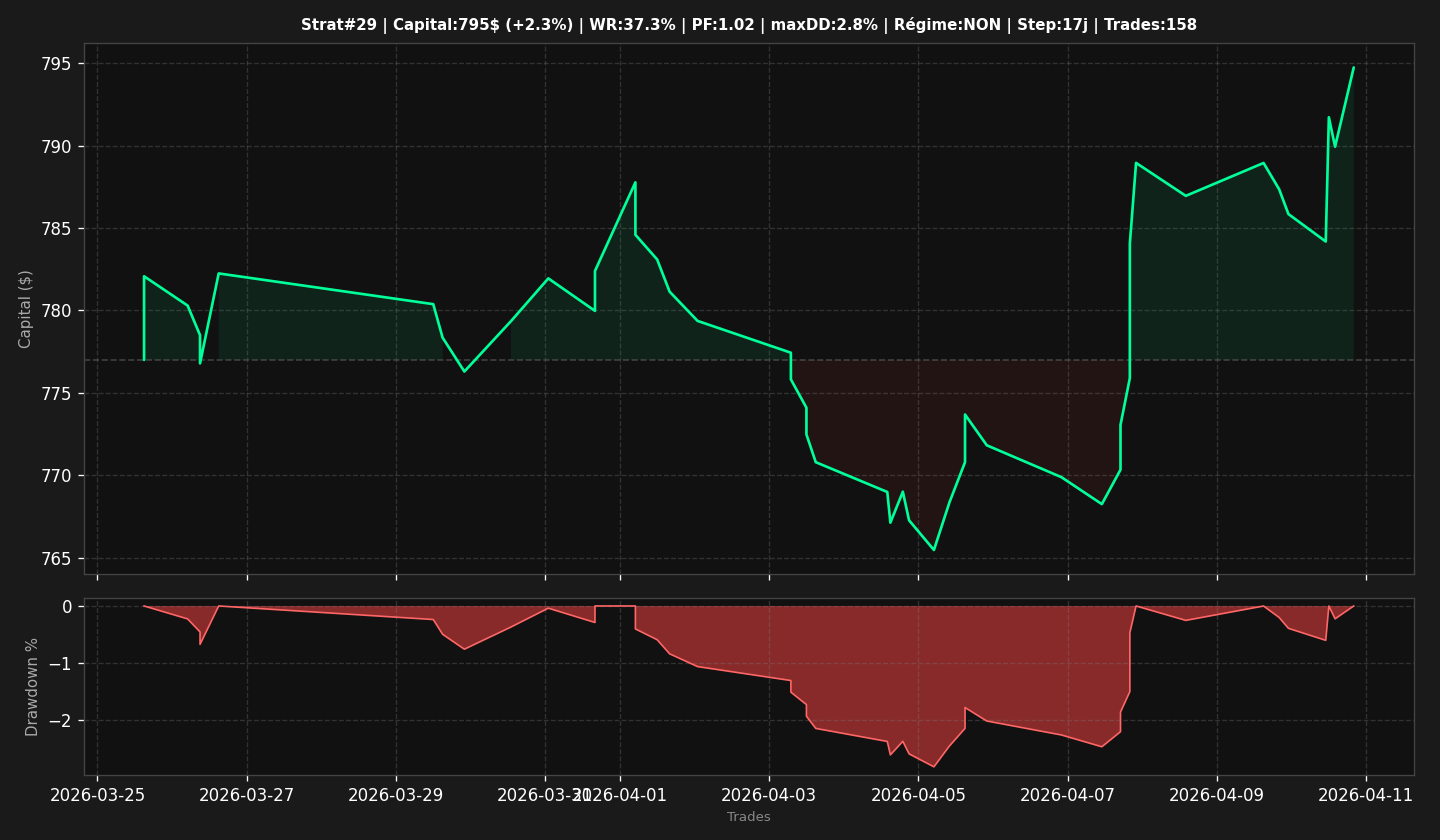
Task: Click the Trades x-axis label
Action: pyautogui.click(x=749, y=817)
